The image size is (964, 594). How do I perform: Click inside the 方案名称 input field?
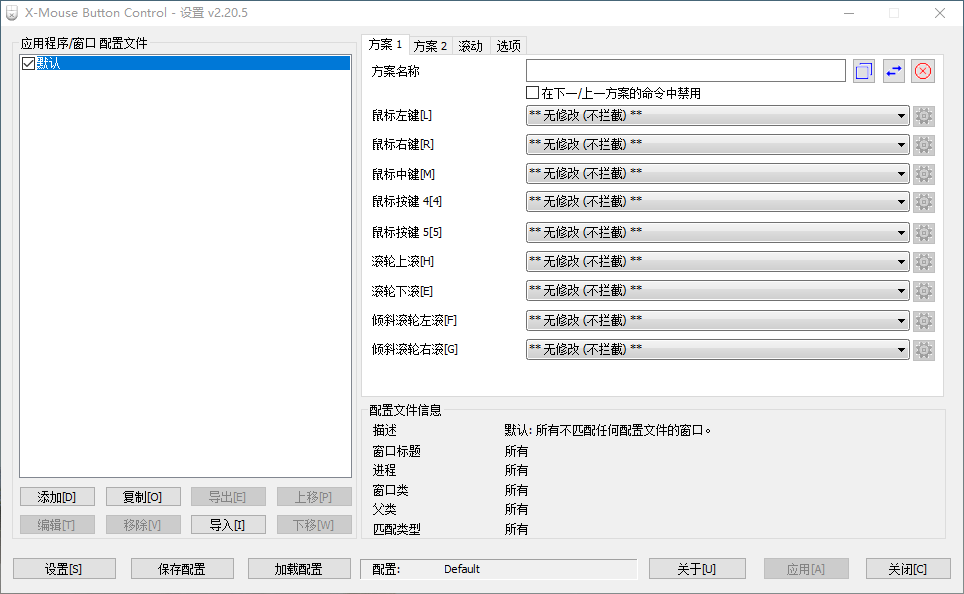[685, 70]
